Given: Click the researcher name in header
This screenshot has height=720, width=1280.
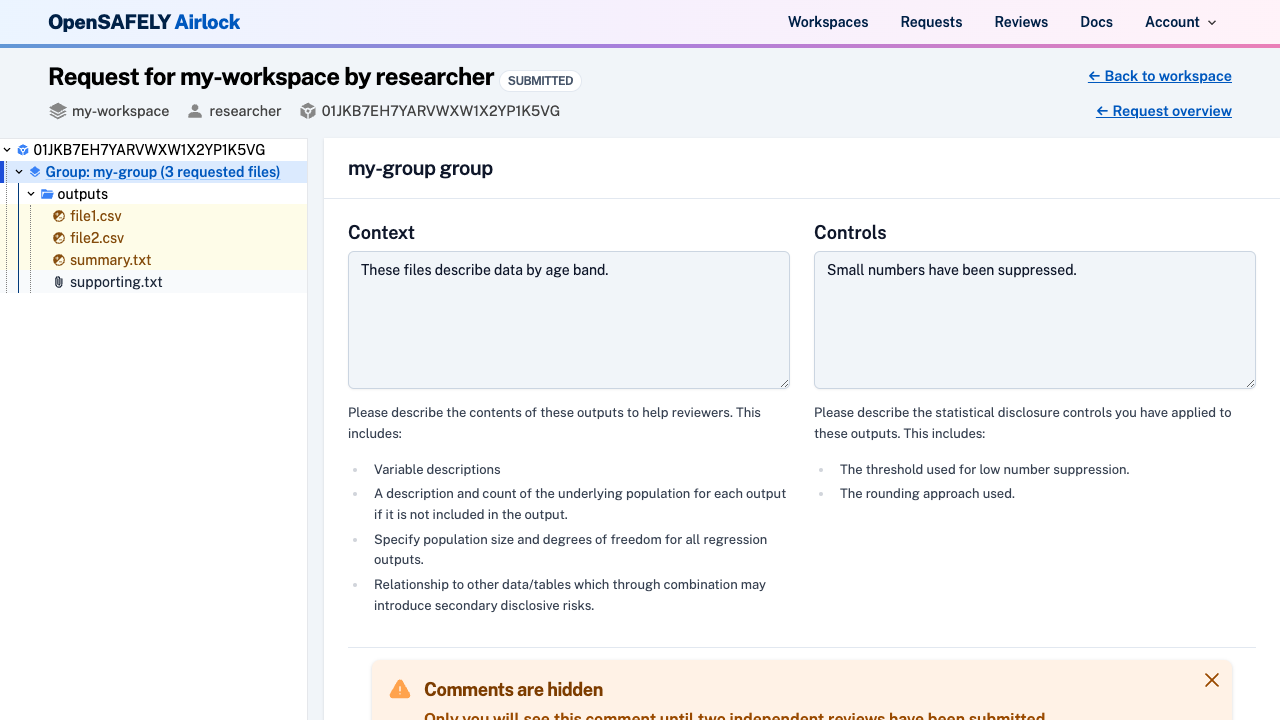Looking at the screenshot, I should [x=245, y=111].
